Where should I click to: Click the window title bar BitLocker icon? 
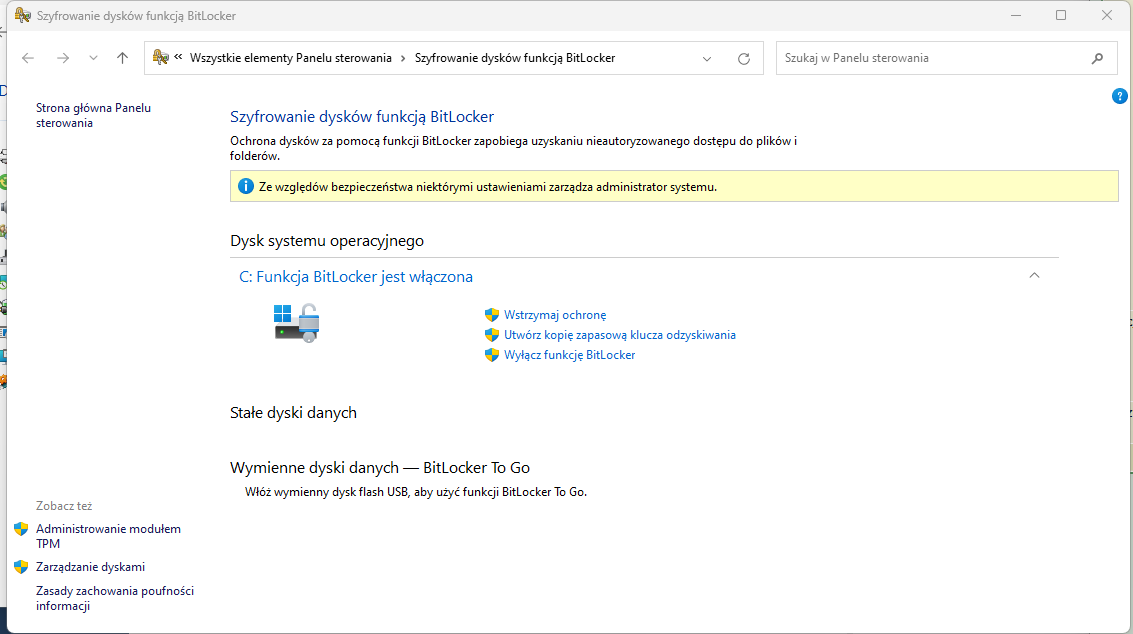point(23,15)
